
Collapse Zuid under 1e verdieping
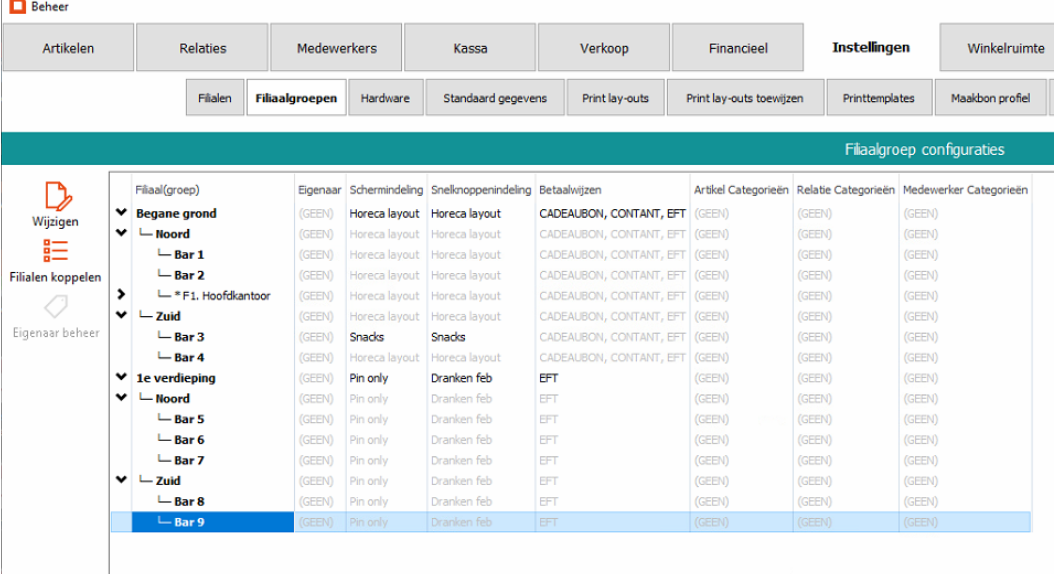tap(121, 480)
